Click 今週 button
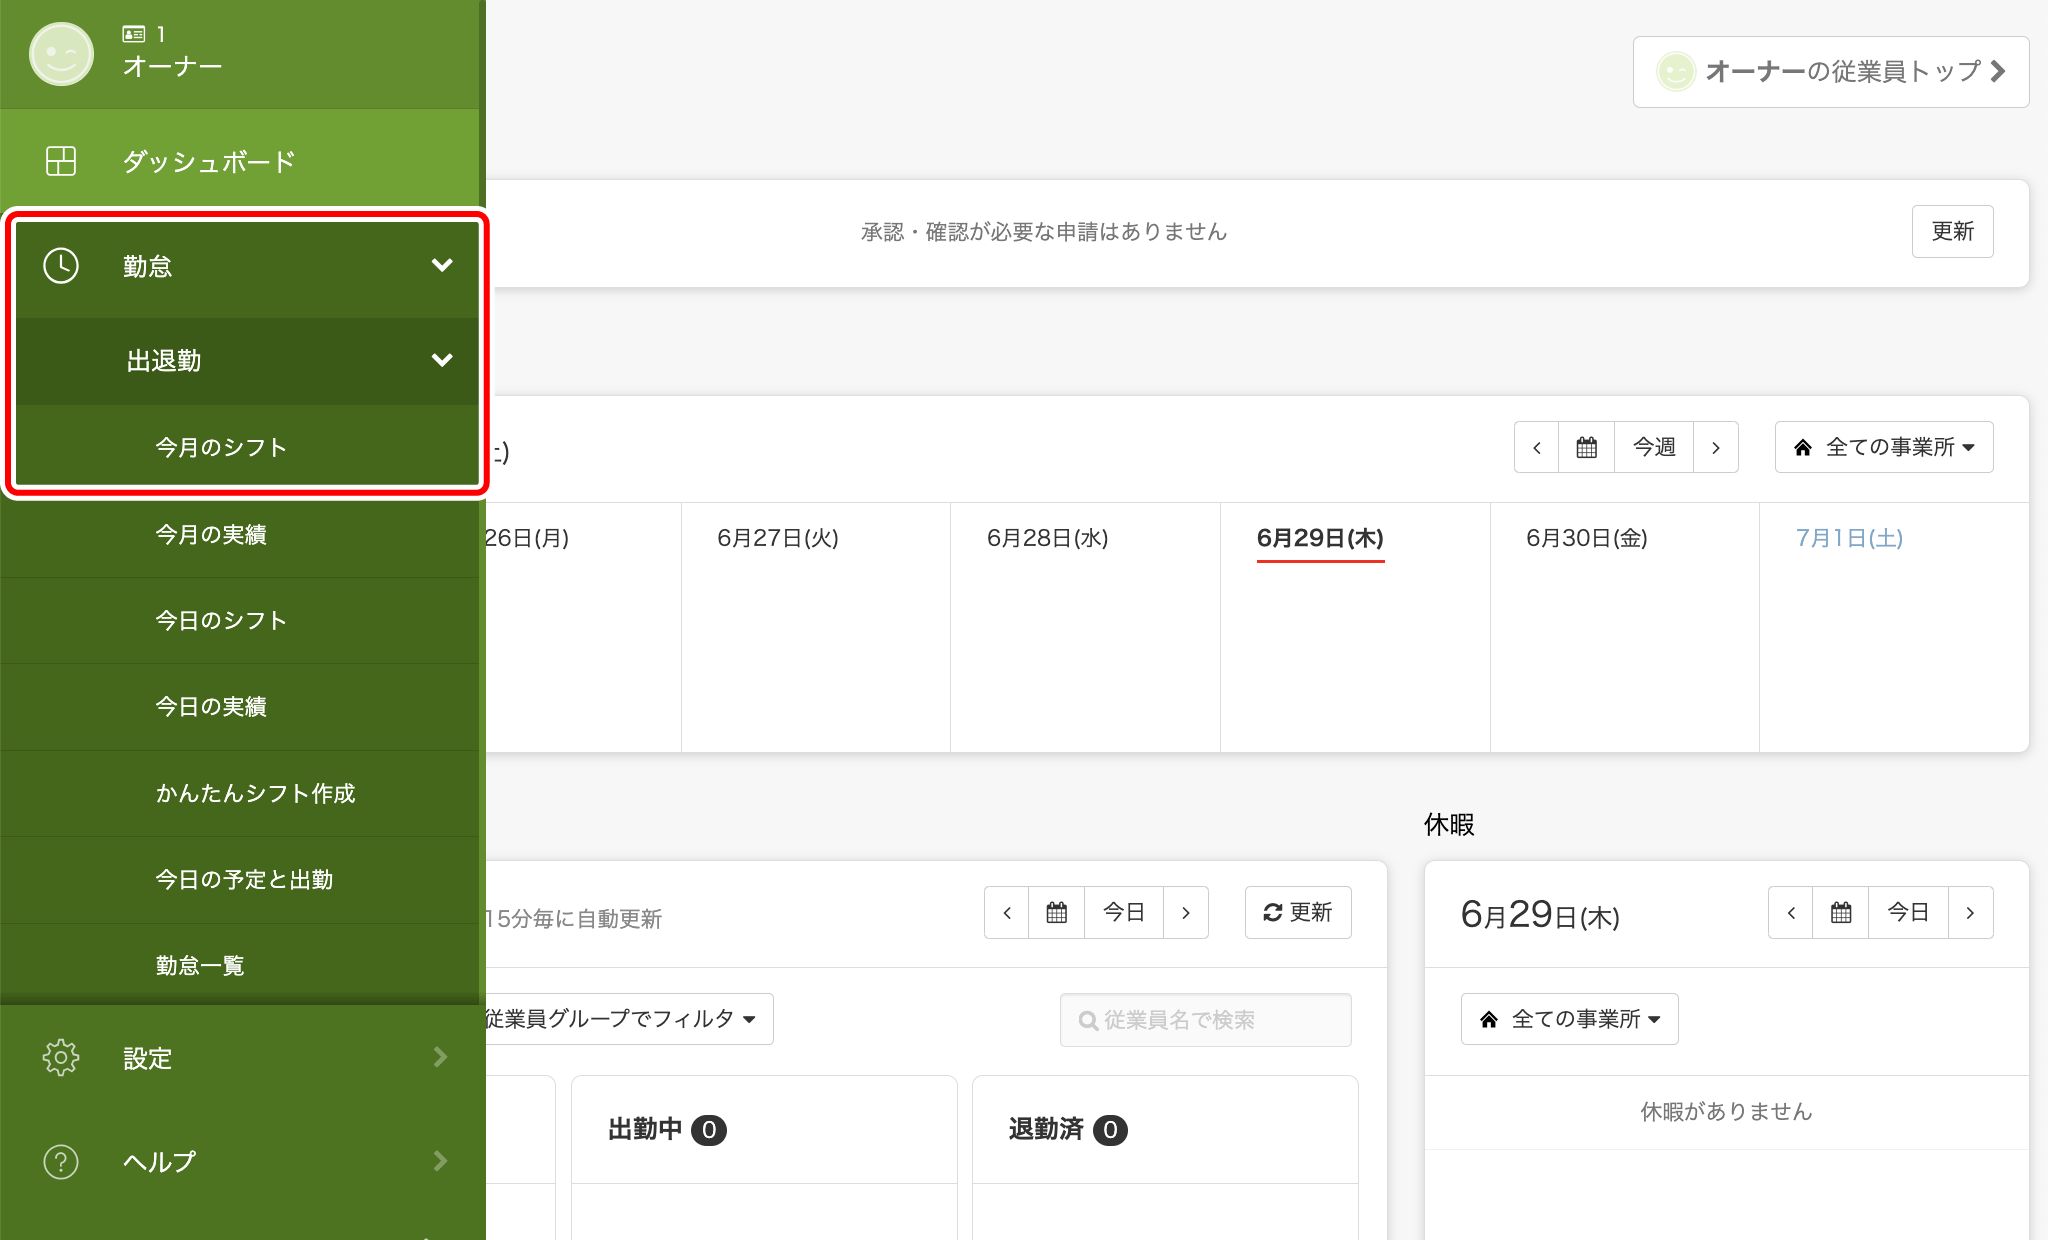 [1654, 447]
